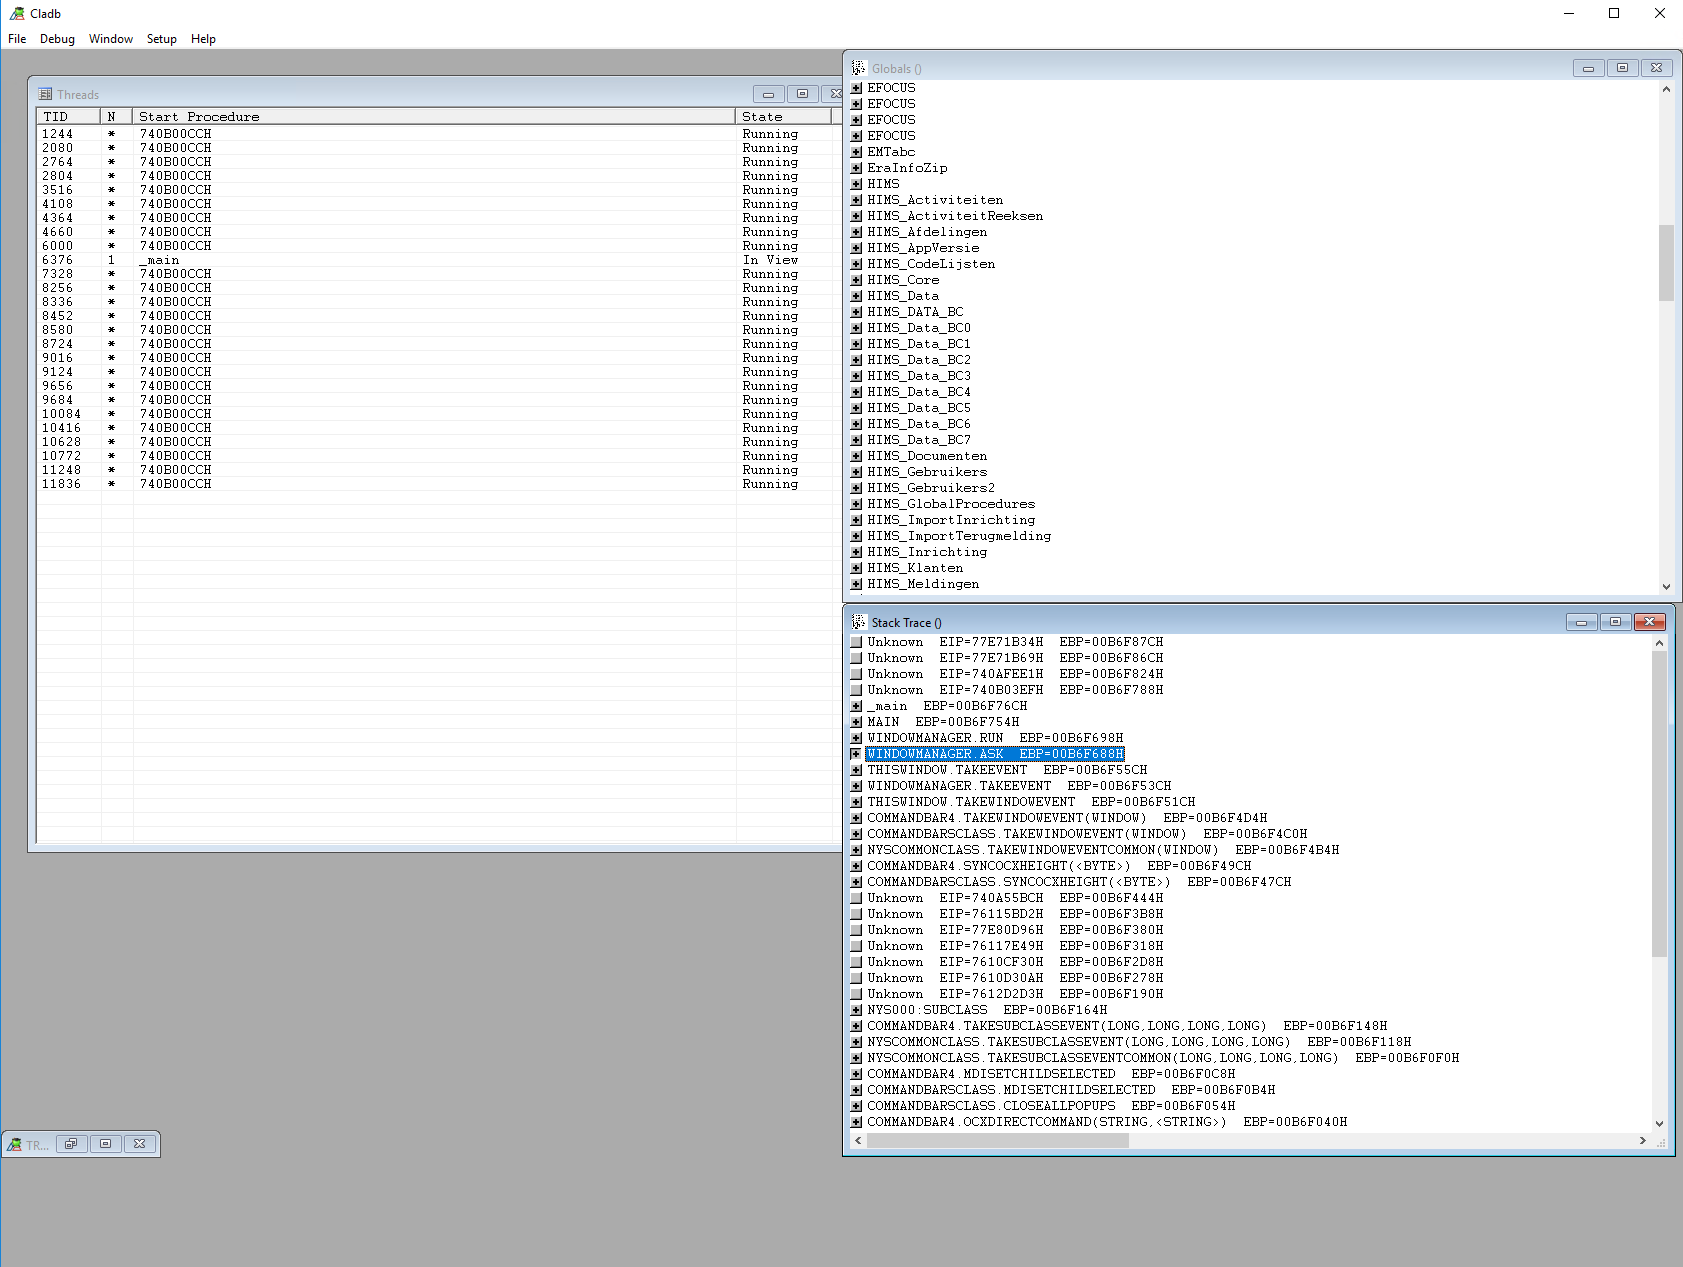The image size is (1683, 1267).
Task: Minimize the Stack Trace window
Action: click(x=1581, y=622)
